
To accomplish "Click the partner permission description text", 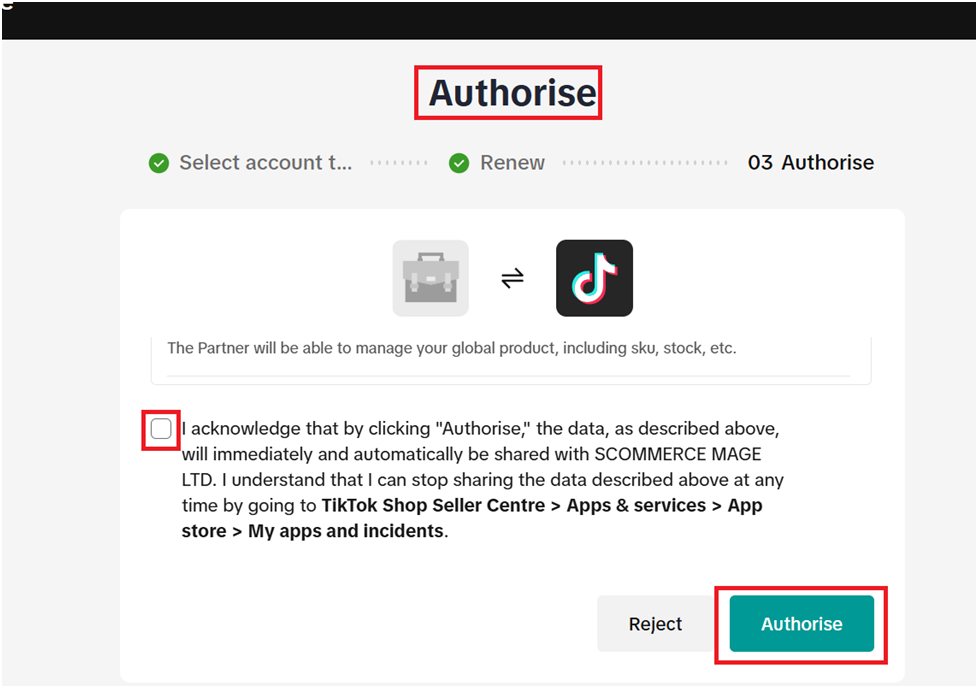I will pos(451,348).
